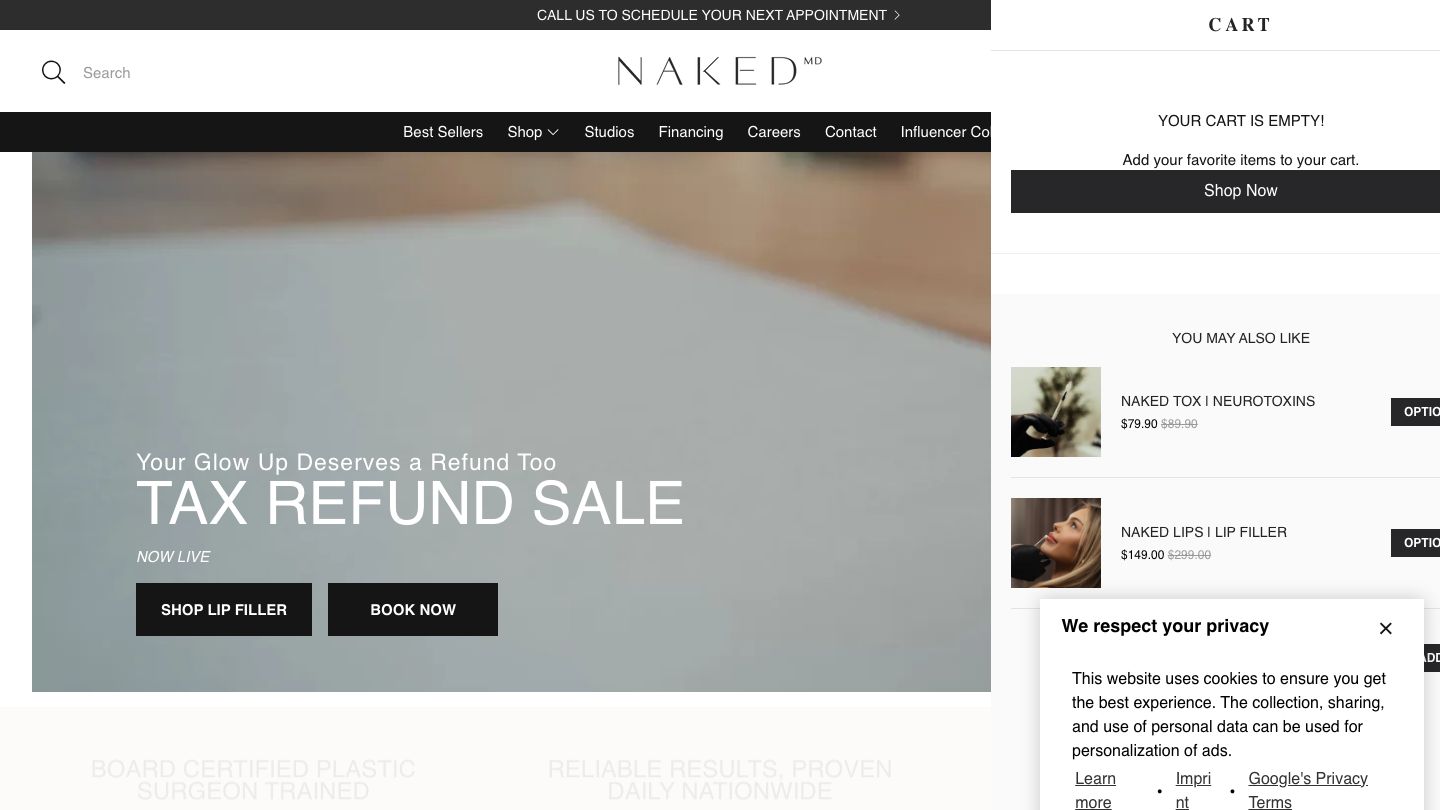
Task: Select Careers in the navigation bar
Action: [x=774, y=132]
